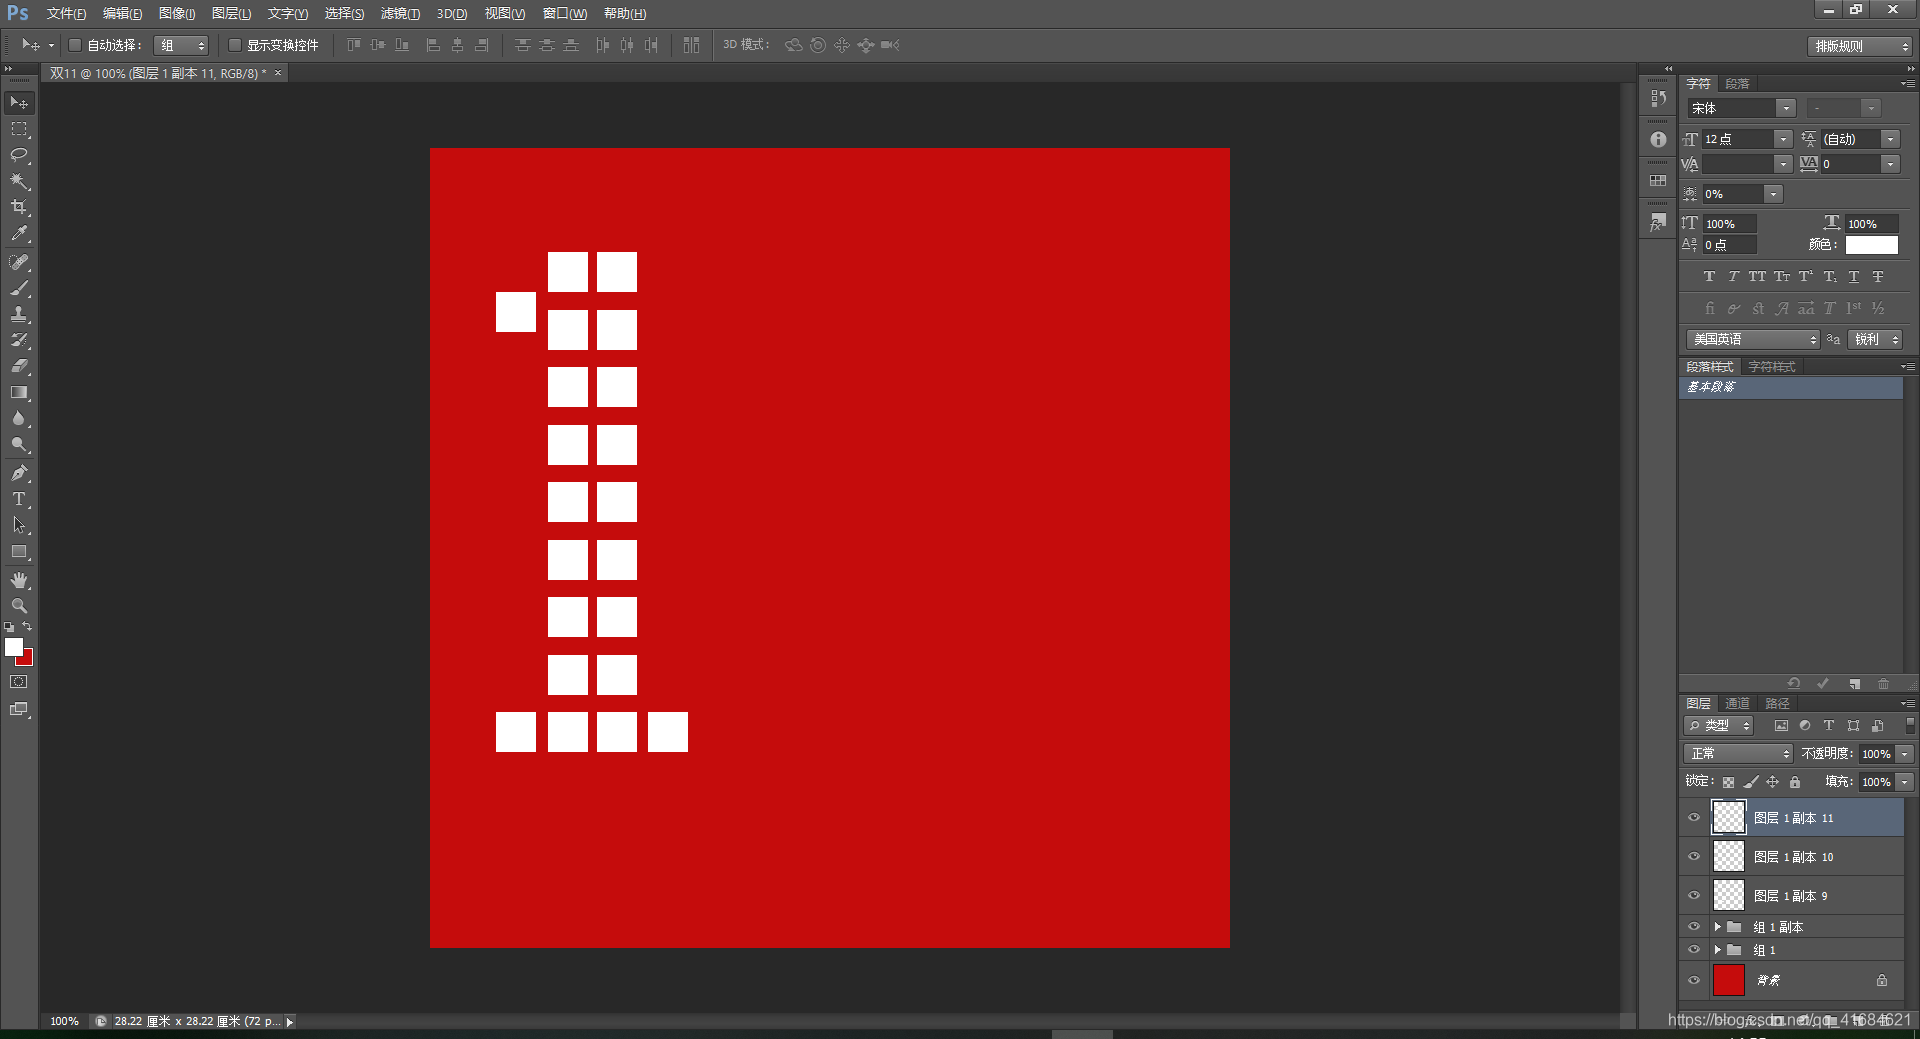The height and width of the screenshot is (1039, 1920).
Task: Select the Blur tool
Action: [x=19, y=418]
